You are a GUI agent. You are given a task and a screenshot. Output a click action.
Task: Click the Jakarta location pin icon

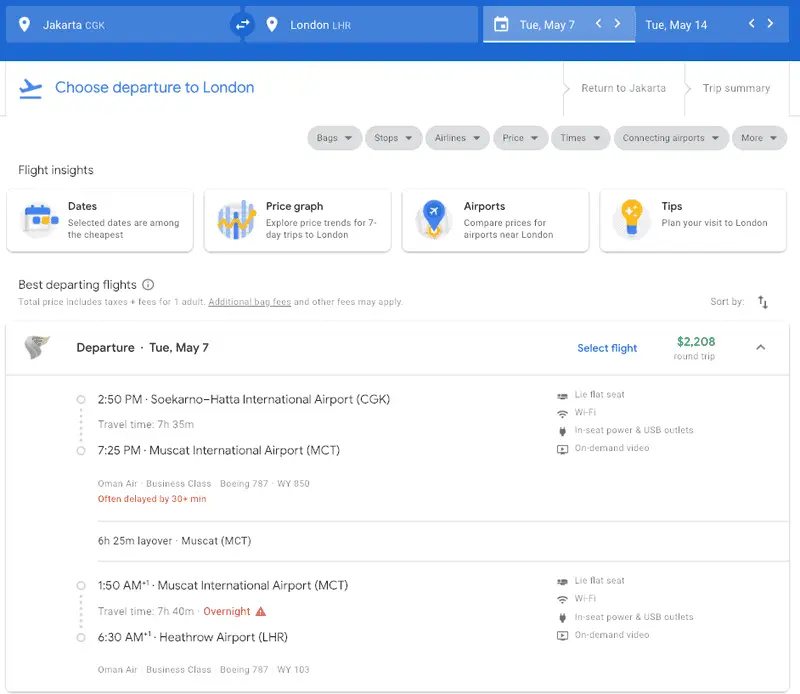click(24, 24)
